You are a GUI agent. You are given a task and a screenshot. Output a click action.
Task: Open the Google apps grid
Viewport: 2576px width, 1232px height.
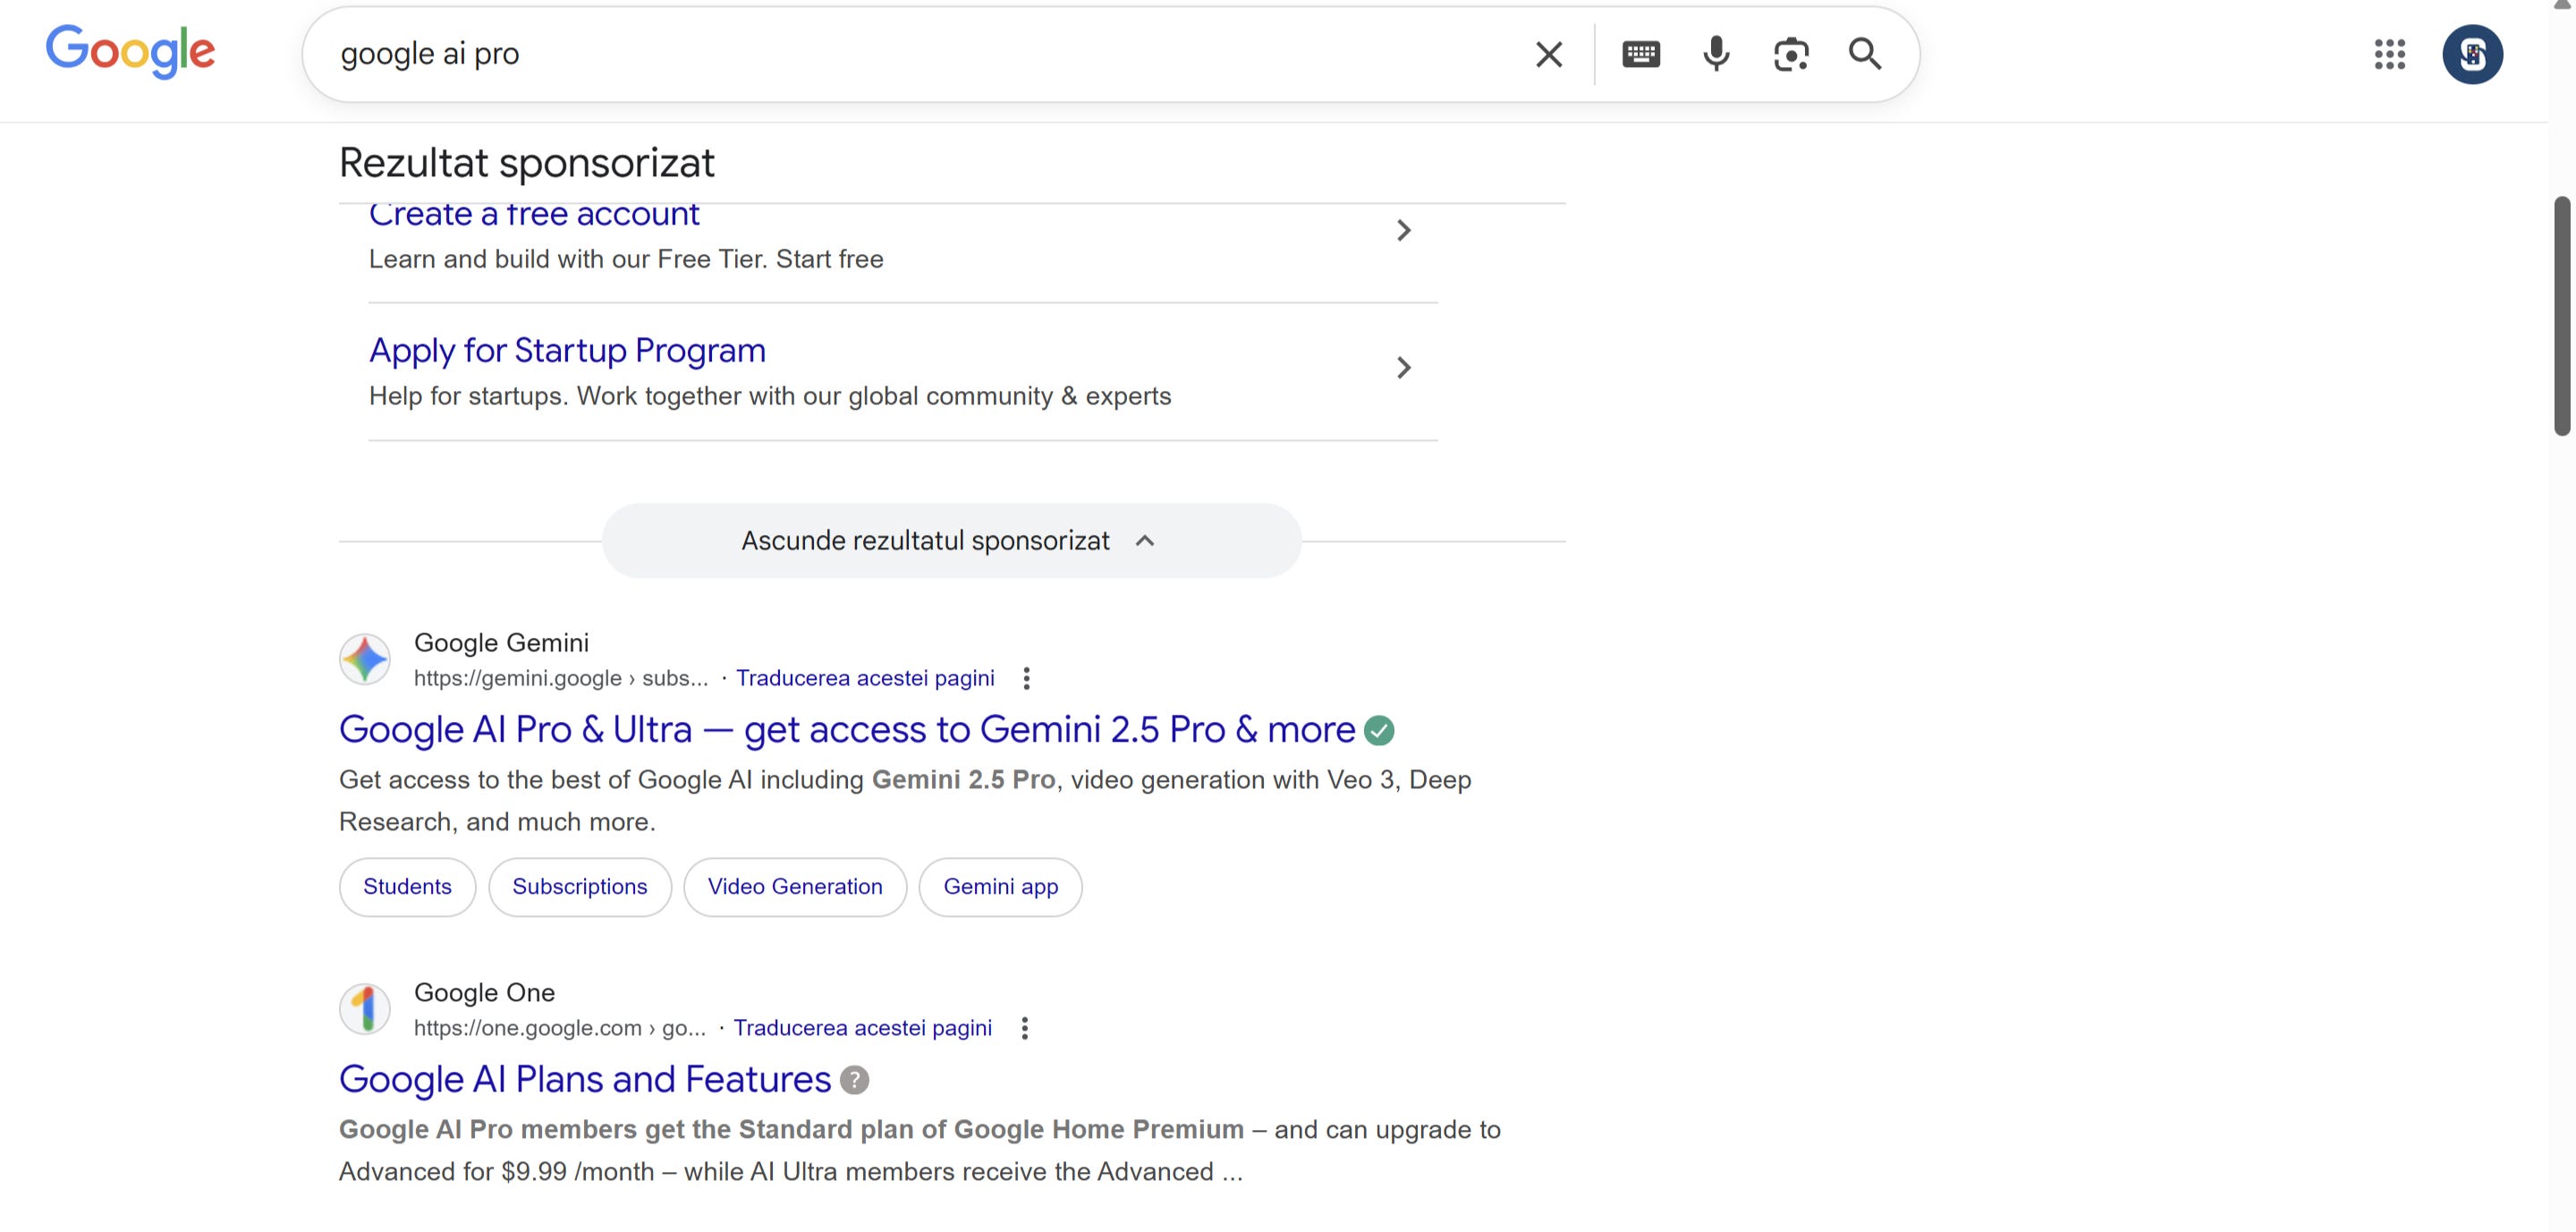click(2389, 54)
